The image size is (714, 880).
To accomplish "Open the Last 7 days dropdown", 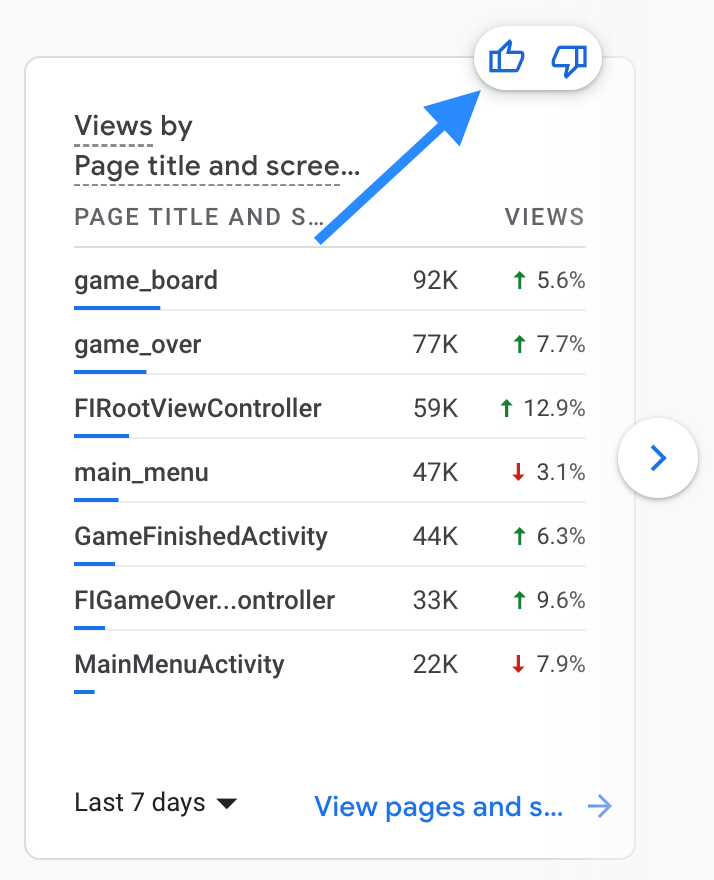I will point(155,803).
